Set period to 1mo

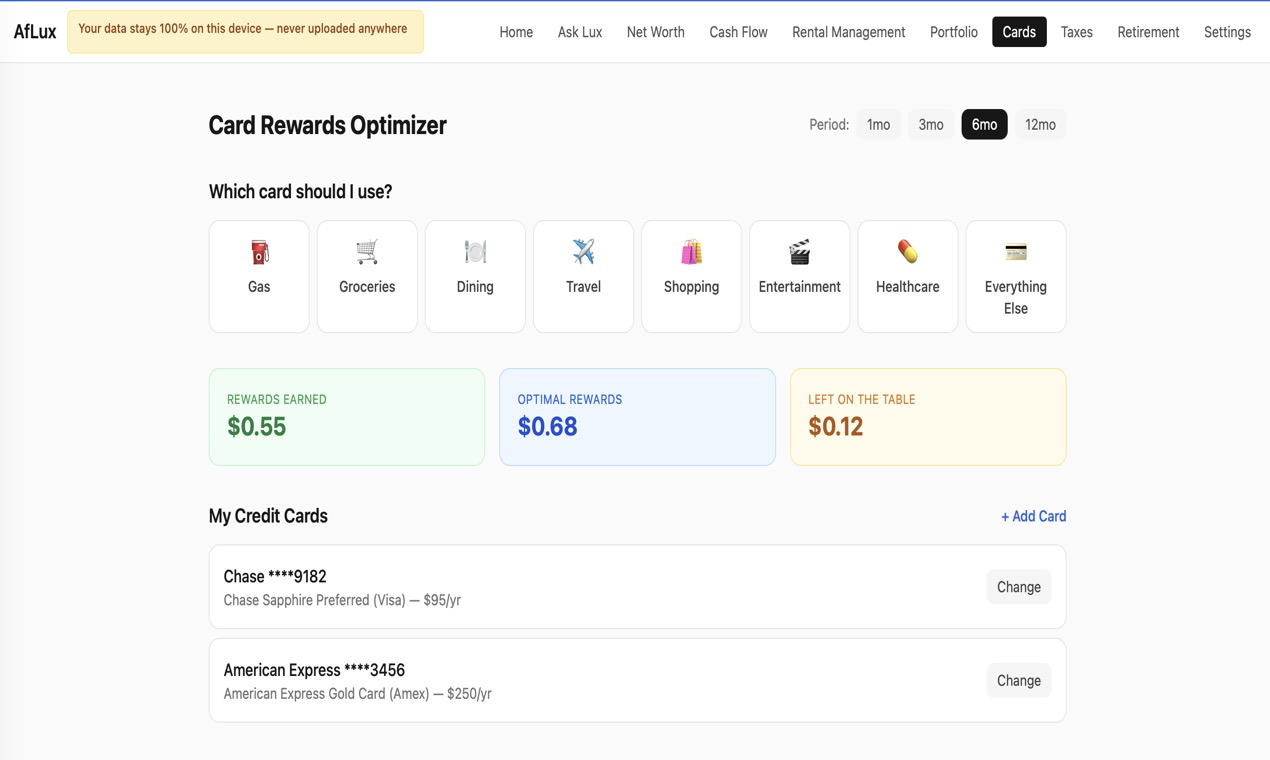[x=878, y=125]
